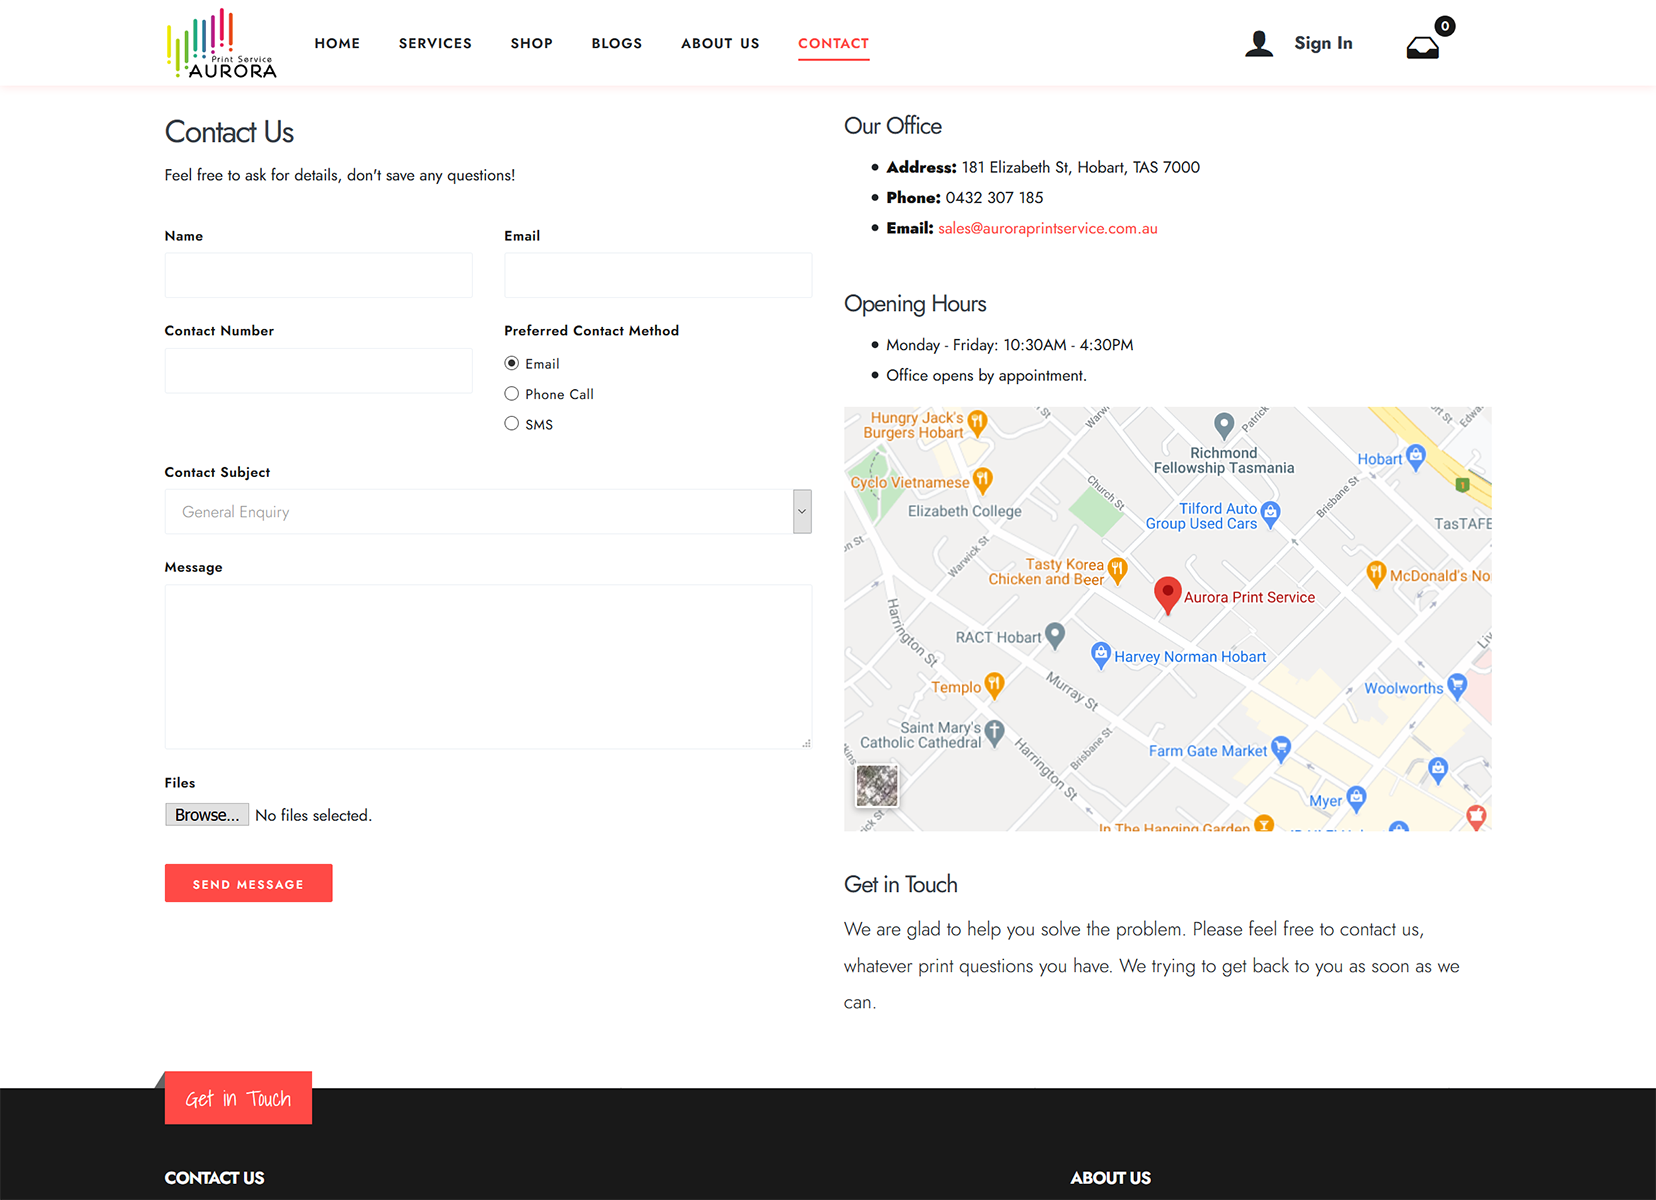Click the sales email address link
The width and height of the screenshot is (1656, 1200).
click(1048, 228)
